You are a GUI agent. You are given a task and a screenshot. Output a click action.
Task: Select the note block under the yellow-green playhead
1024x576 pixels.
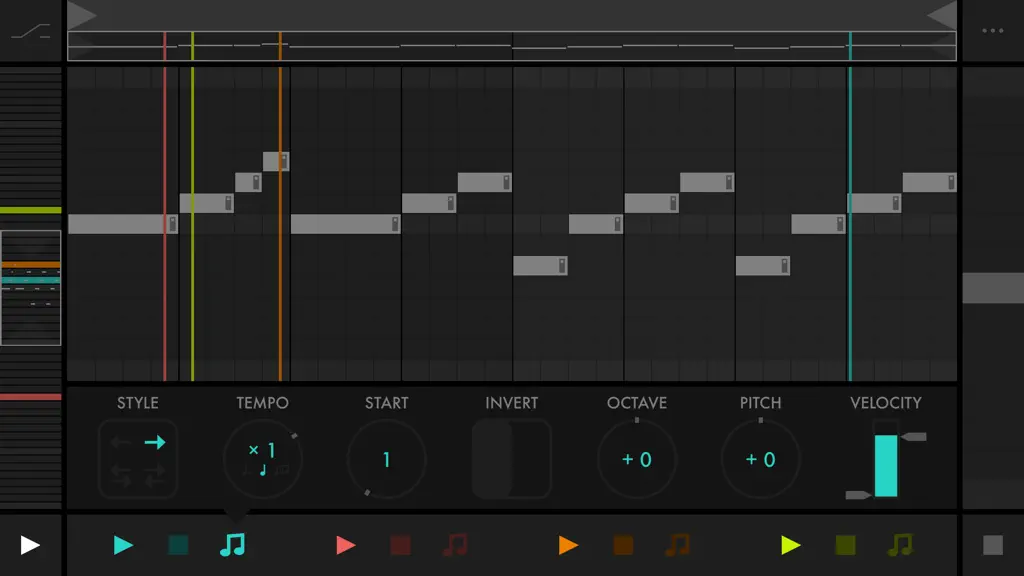click(206, 203)
